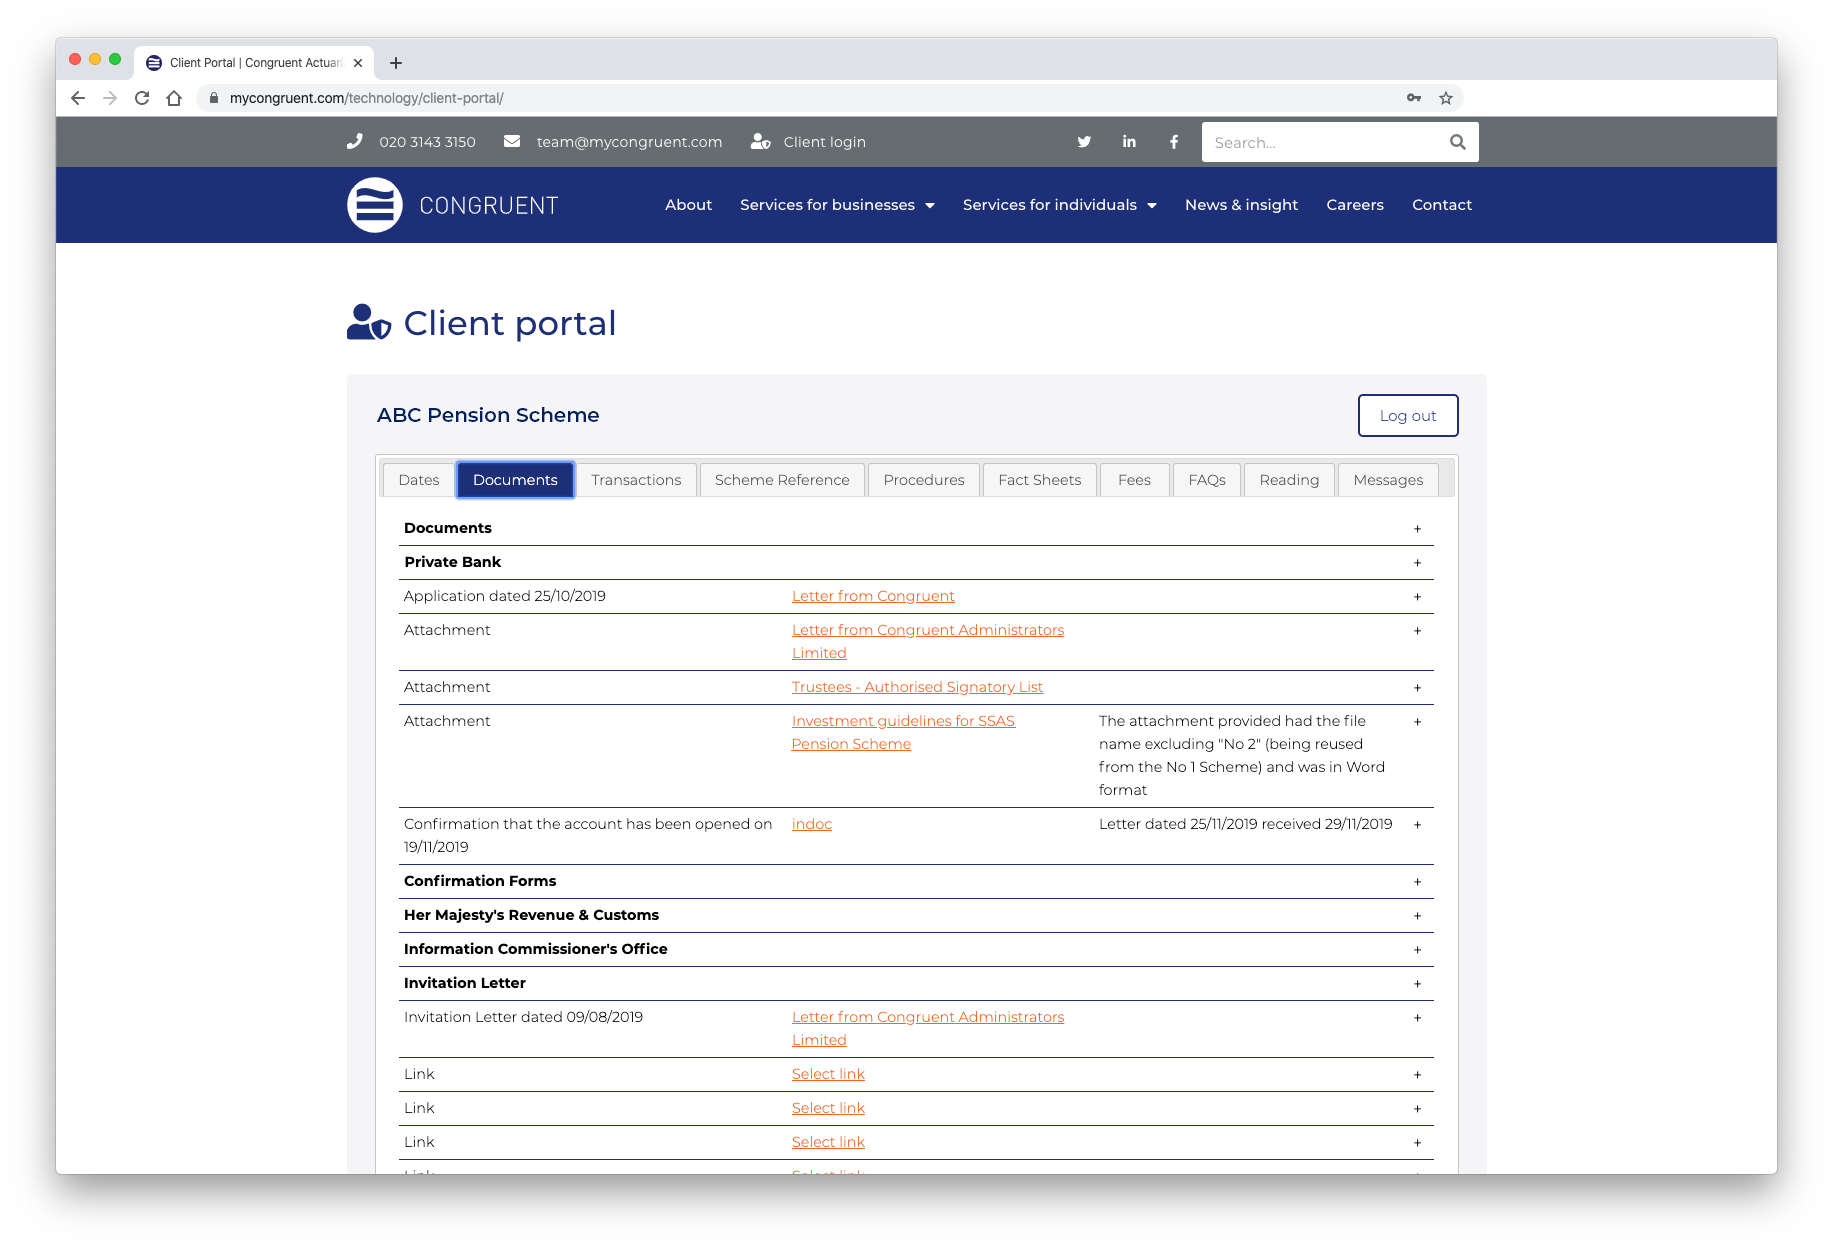Image resolution: width=1833 pixels, height=1248 pixels.
Task: Click the address bar URL
Action: pyautogui.click(x=366, y=98)
